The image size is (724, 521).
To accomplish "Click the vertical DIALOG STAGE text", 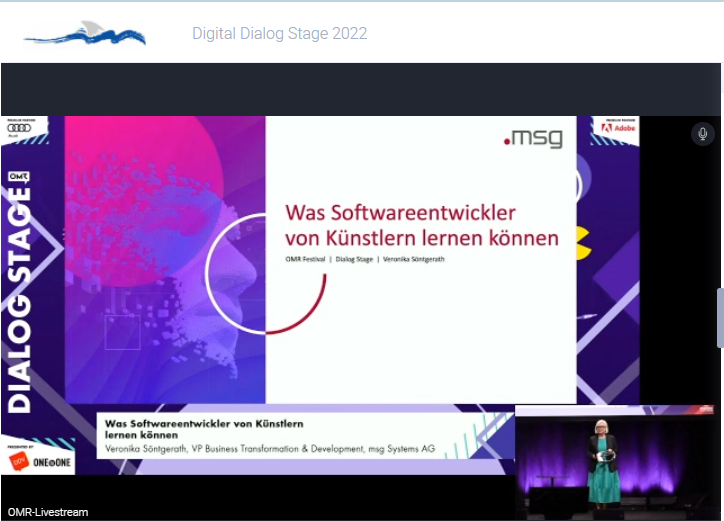I will (19, 299).
